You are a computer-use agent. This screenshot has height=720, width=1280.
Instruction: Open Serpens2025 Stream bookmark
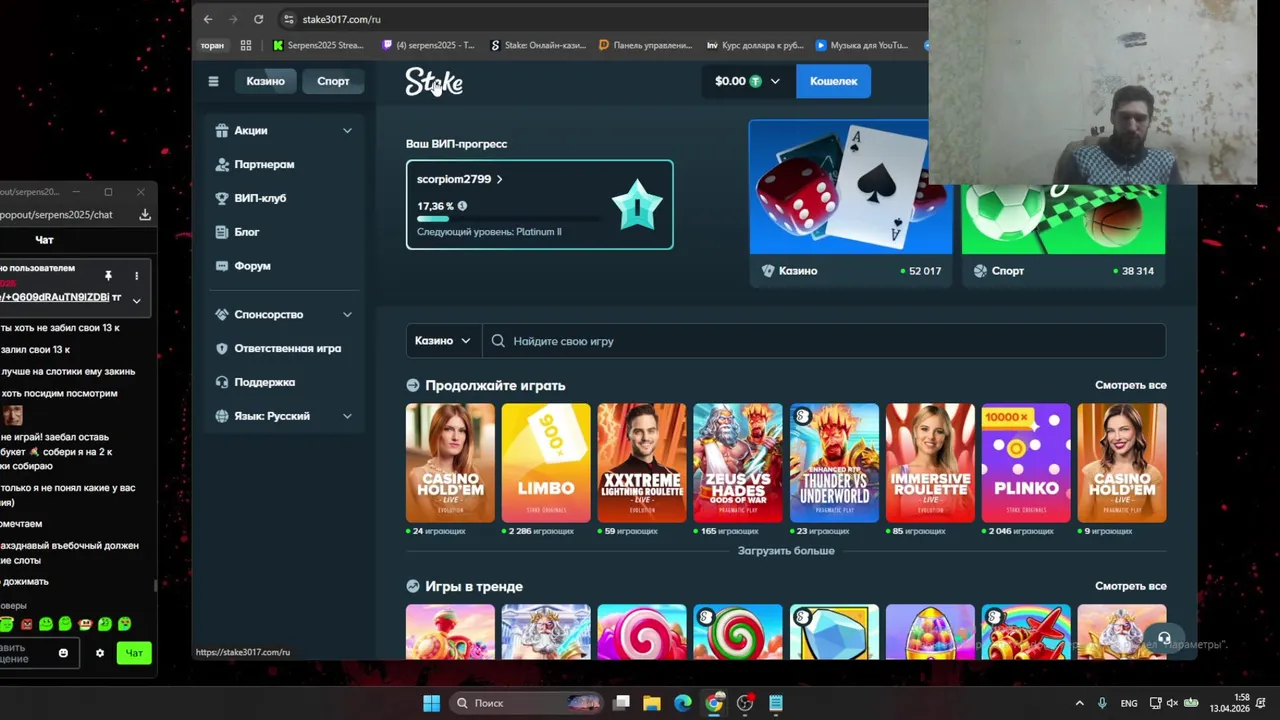pyautogui.click(x=318, y=45)
